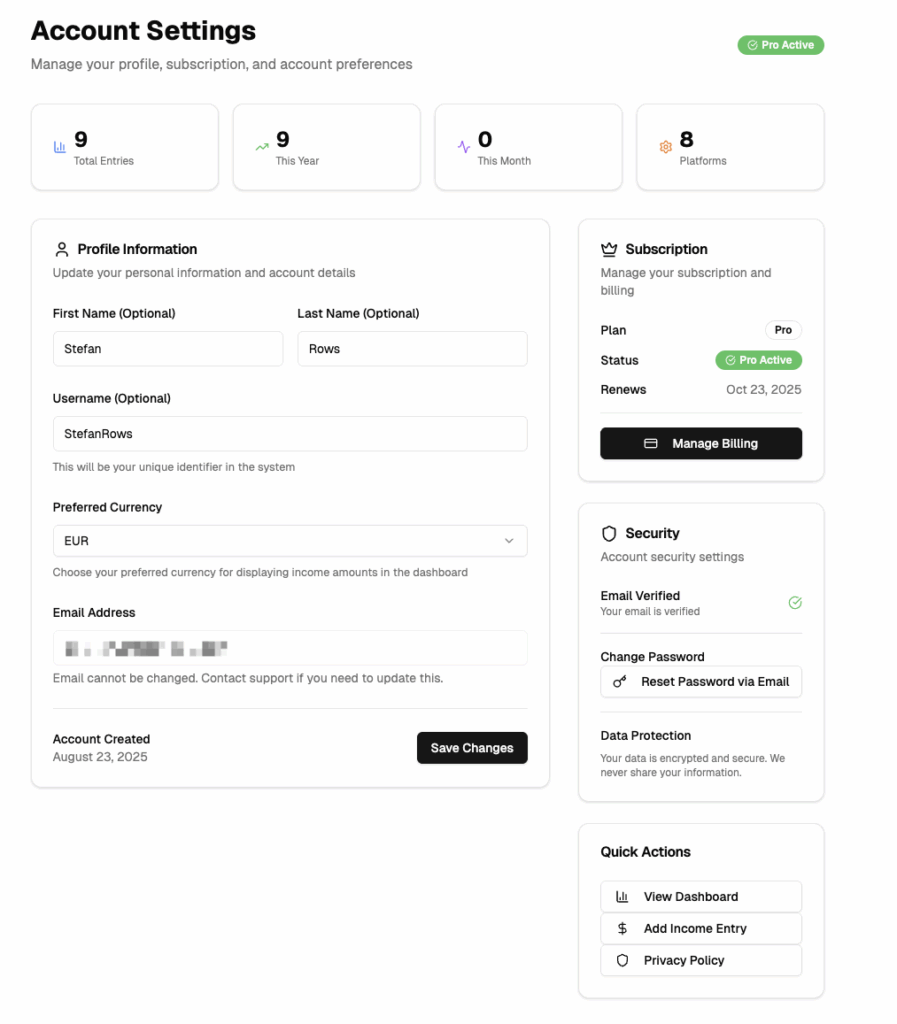Click the shield icon next to Security heading
This screenshot has height=1024, width=897.
tap(609, 534)
